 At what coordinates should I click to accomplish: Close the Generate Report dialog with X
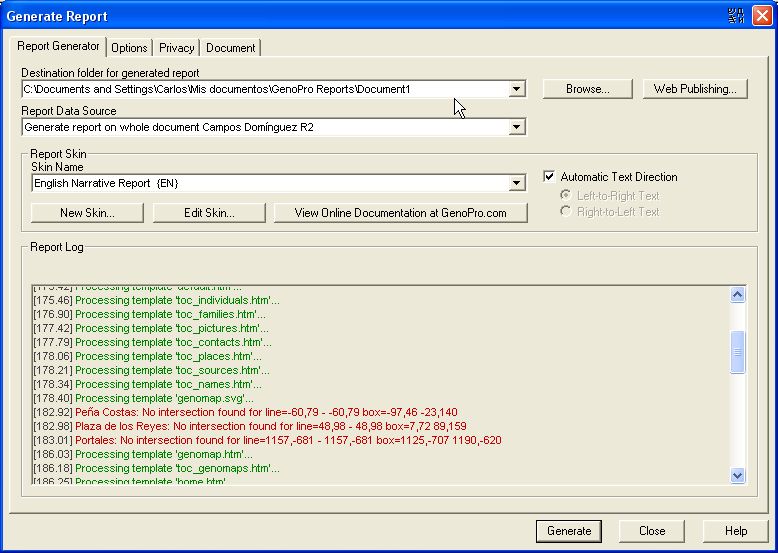[761, 16]
